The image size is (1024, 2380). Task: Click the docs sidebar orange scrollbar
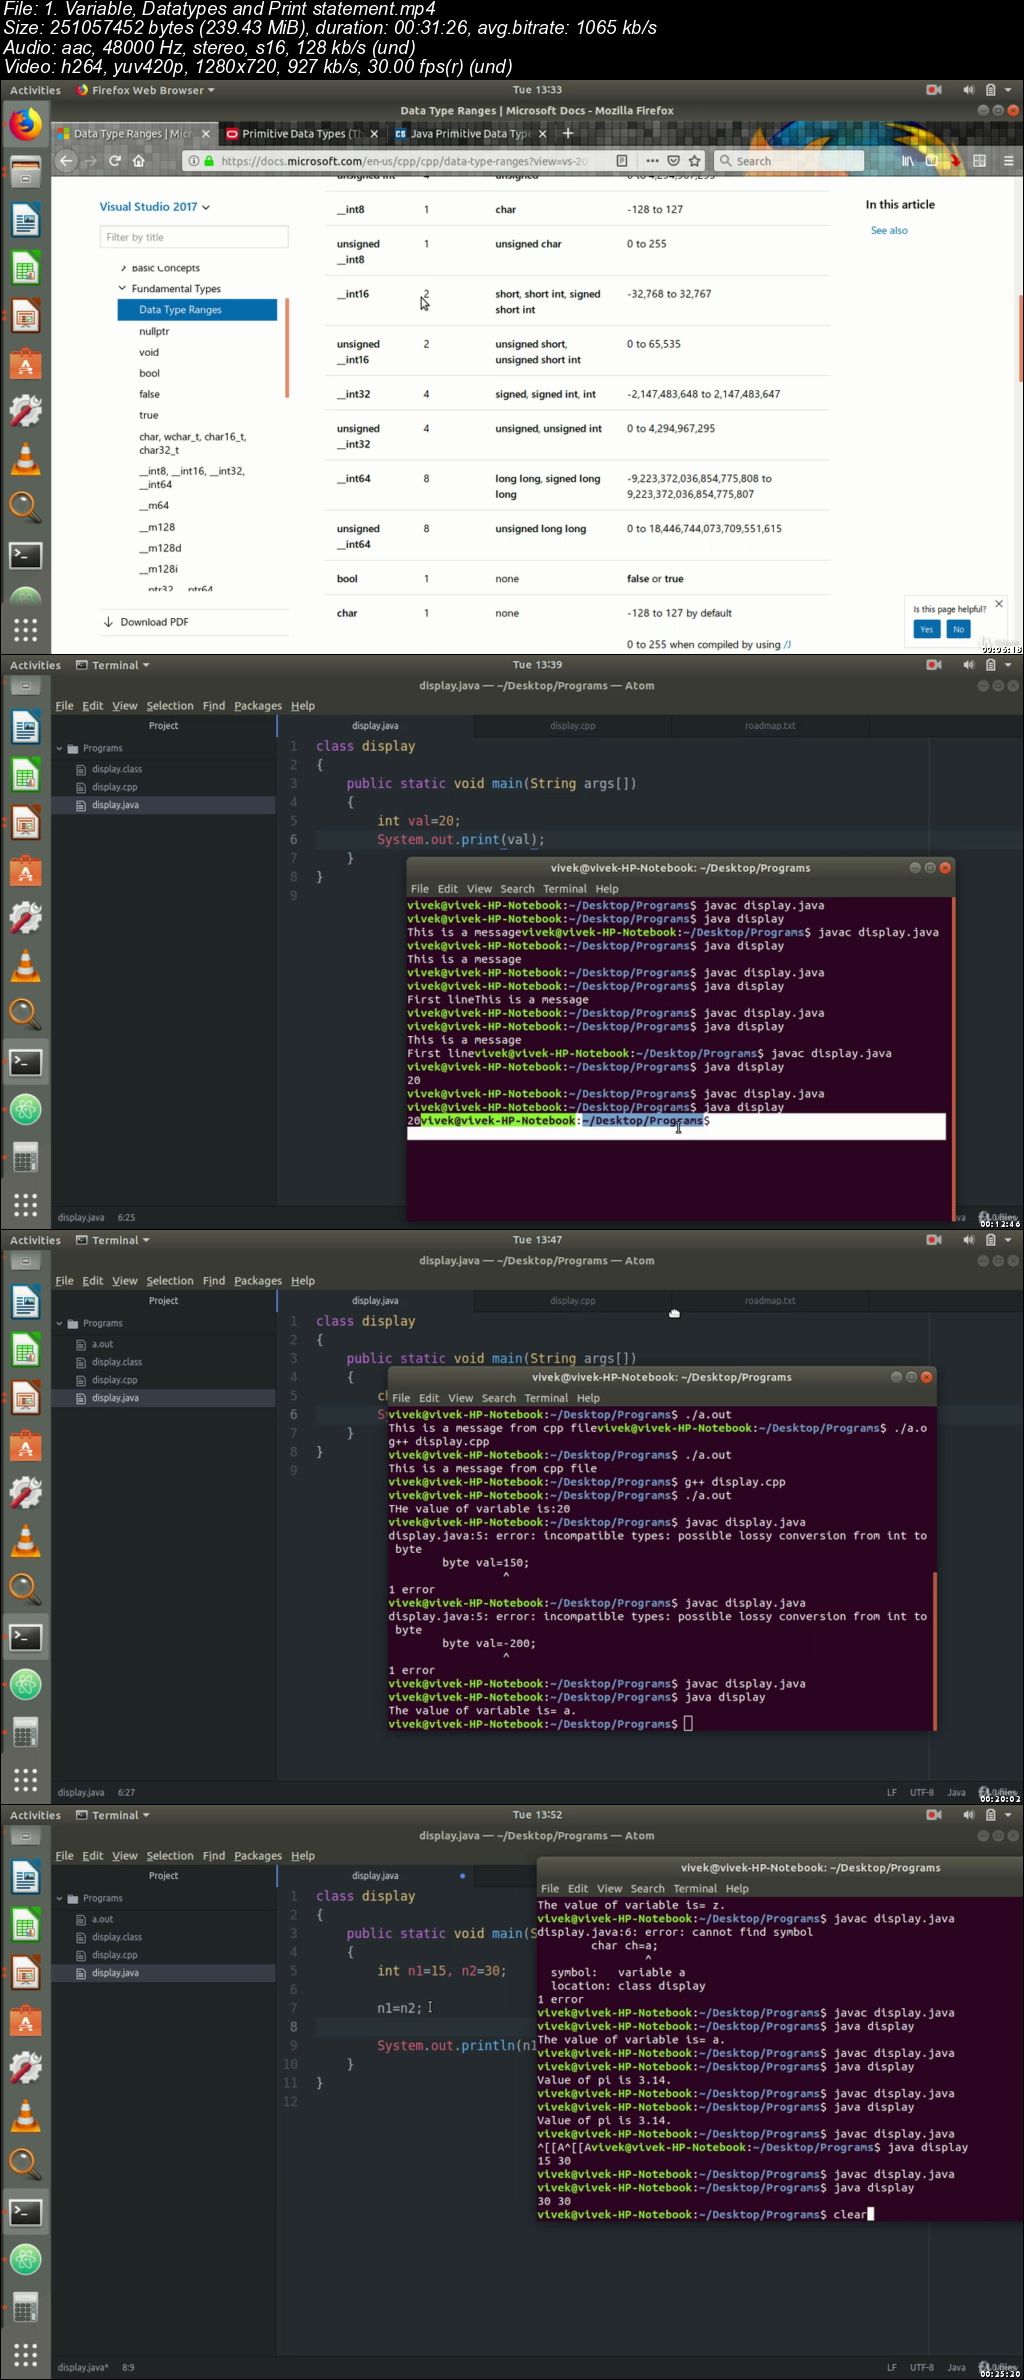click(286, 347)
